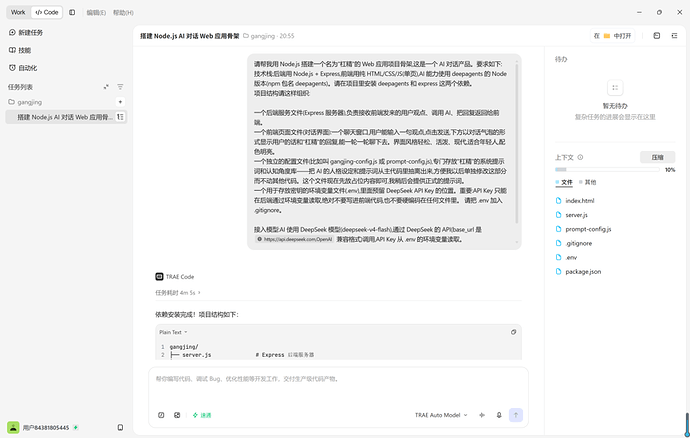
Task: Expand task duration 任务耗时 4m 5s
Action: tap(178, 293)
